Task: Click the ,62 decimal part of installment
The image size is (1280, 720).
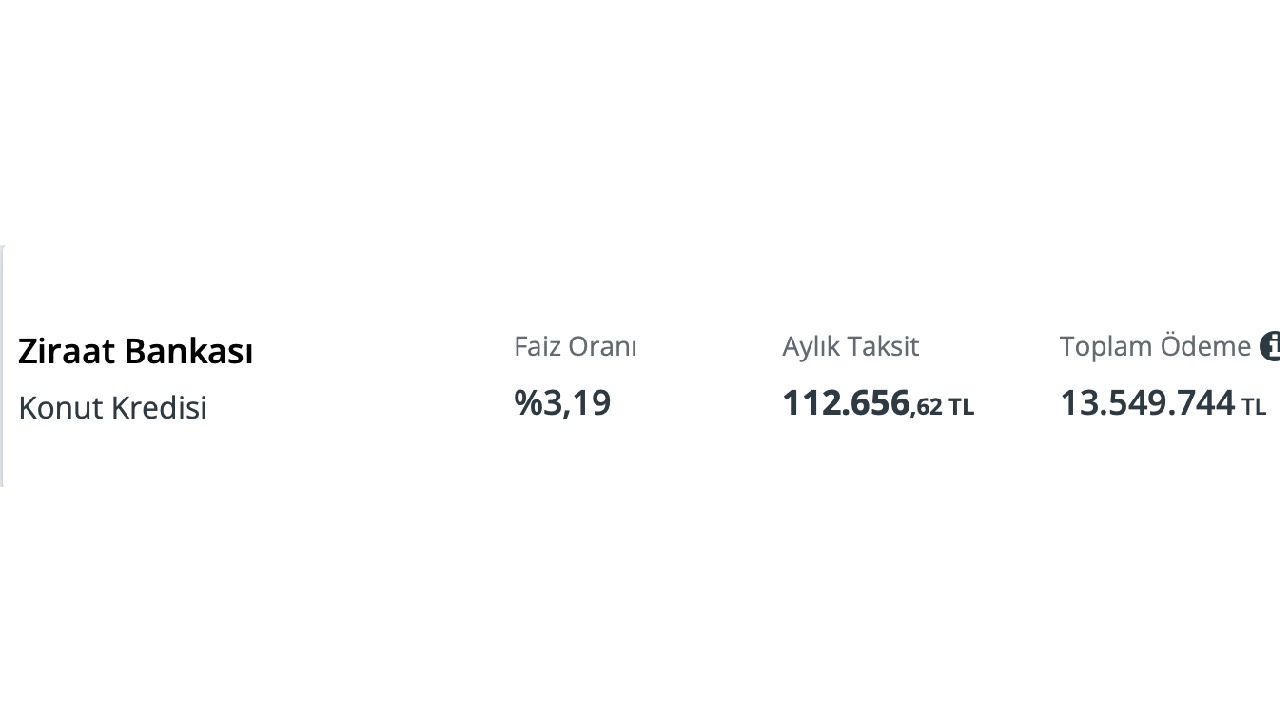Action: 927,407
